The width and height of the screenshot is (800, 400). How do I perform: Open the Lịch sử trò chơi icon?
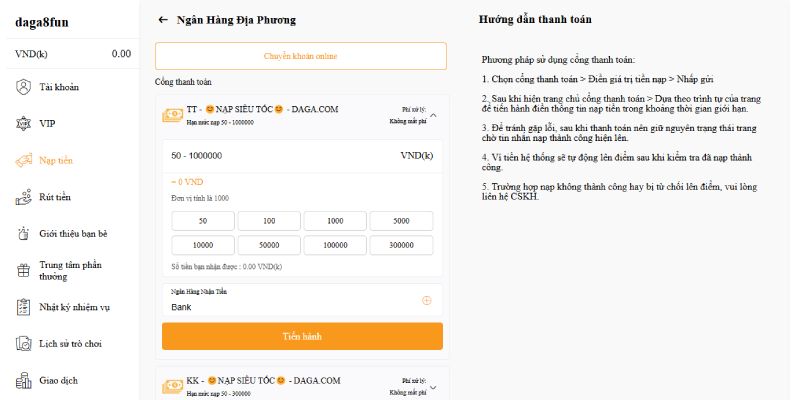23,343
